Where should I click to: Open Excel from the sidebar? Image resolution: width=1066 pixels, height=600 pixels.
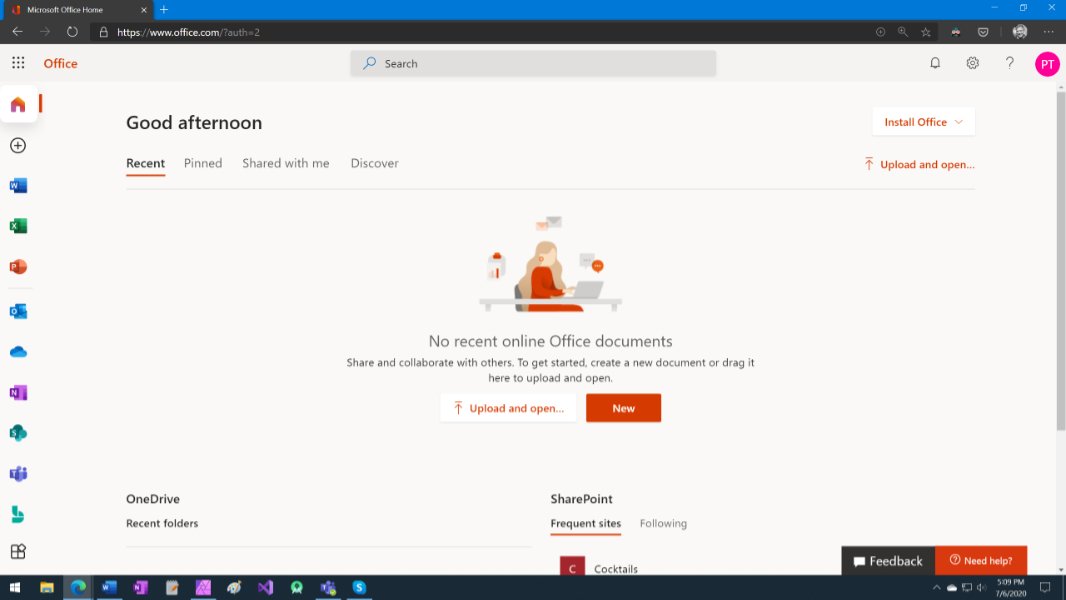point(18,226)
